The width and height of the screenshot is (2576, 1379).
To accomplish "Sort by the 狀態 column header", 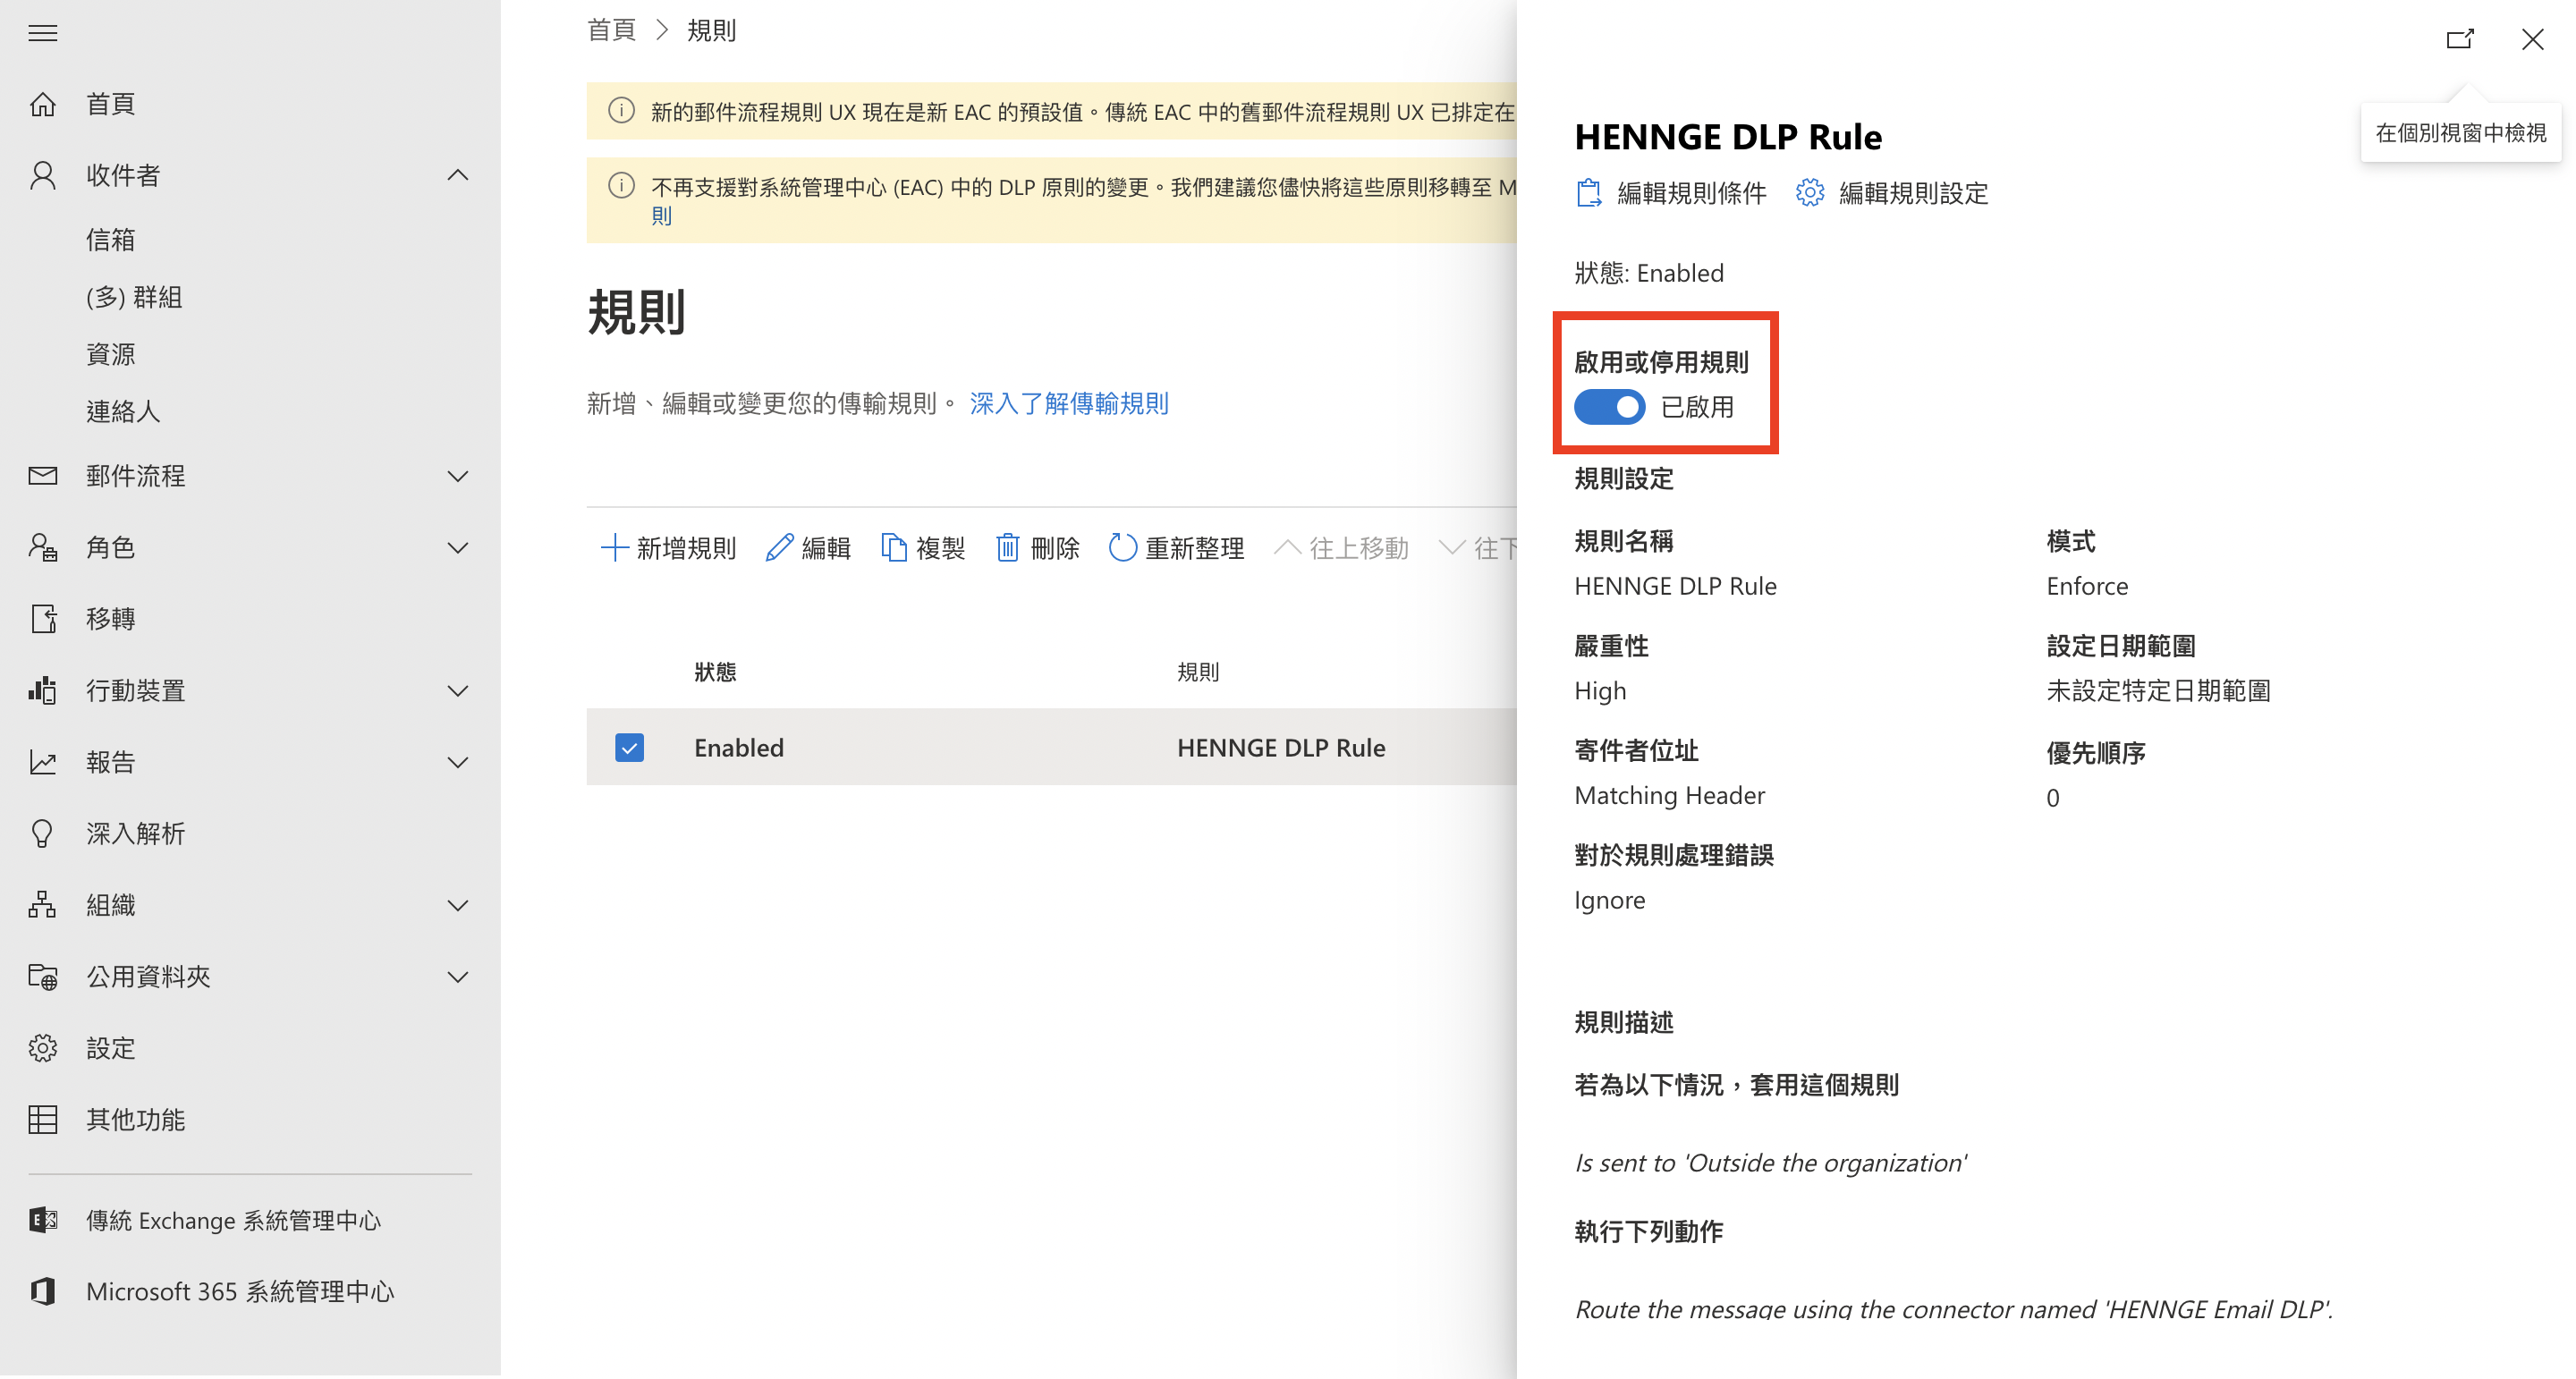I will click(x=715, y=672).
